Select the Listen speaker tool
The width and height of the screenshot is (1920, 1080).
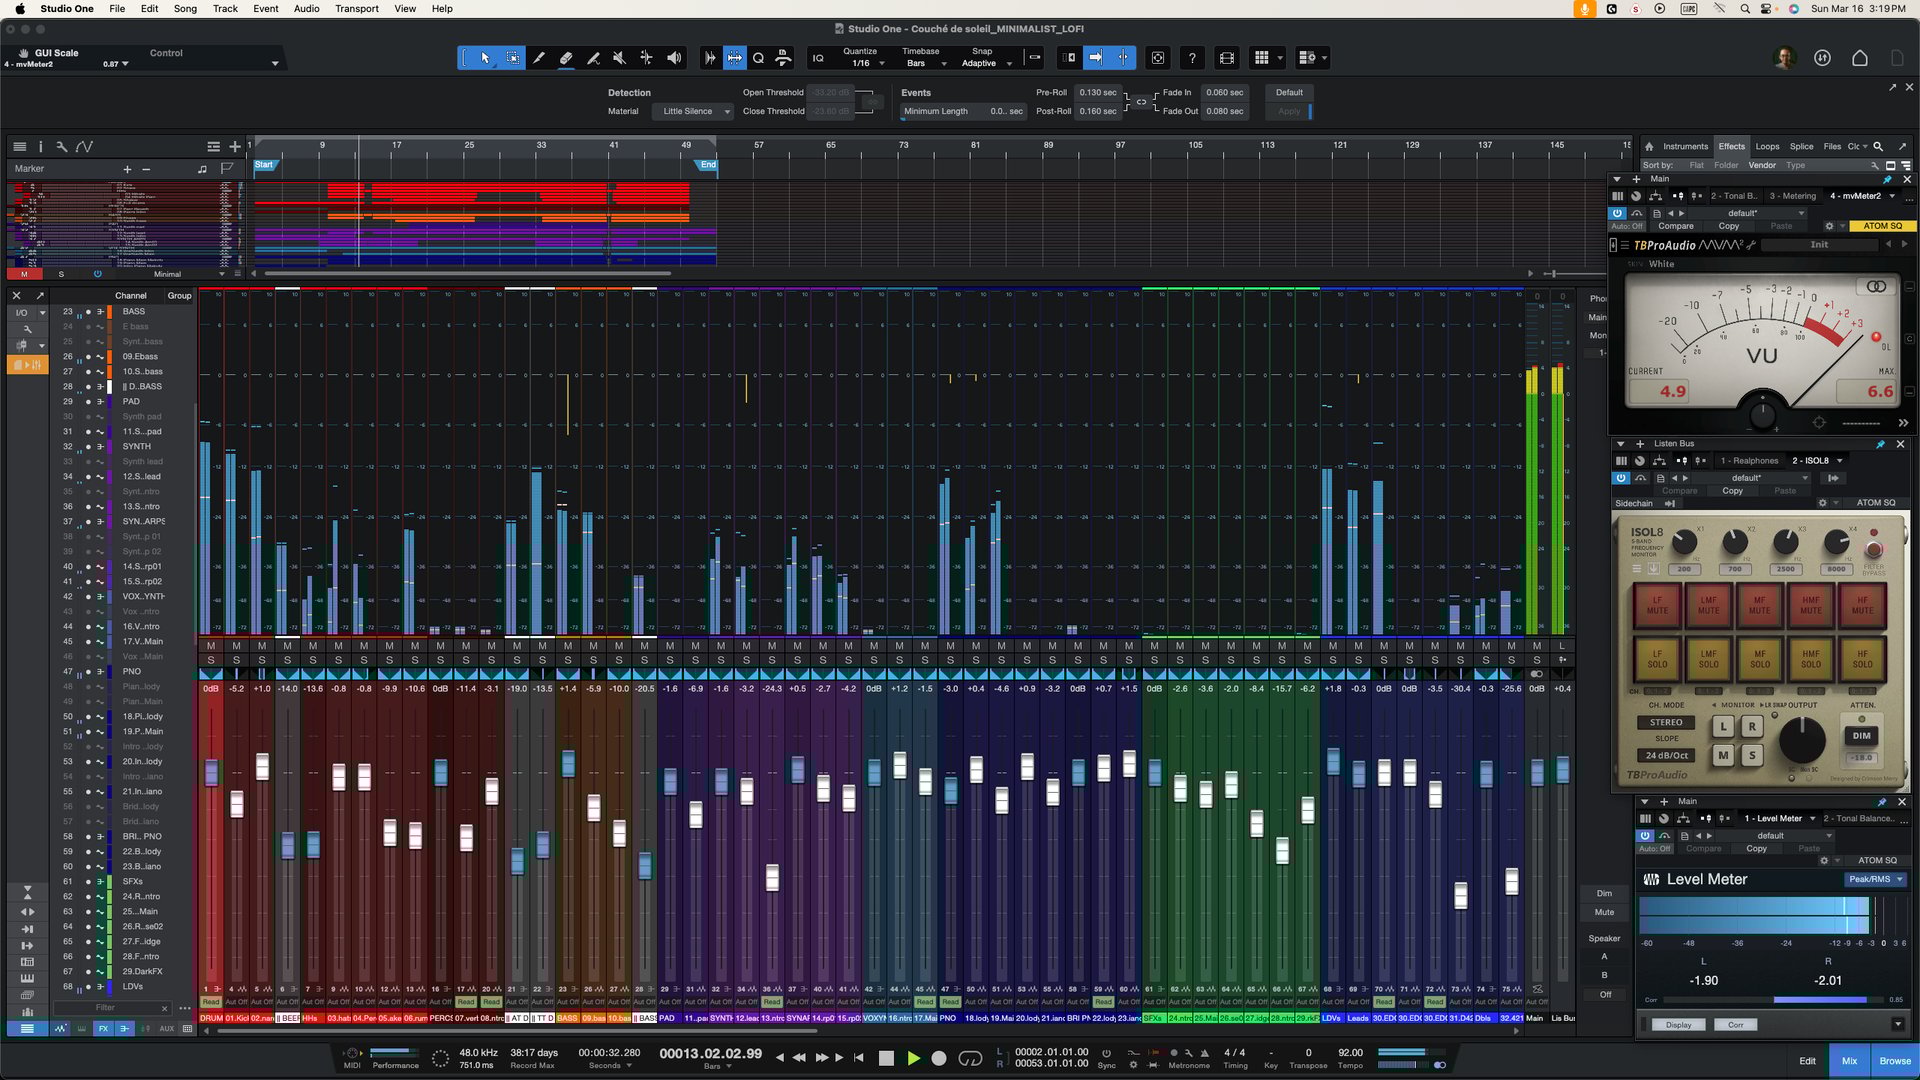click(x=674, y=58)
